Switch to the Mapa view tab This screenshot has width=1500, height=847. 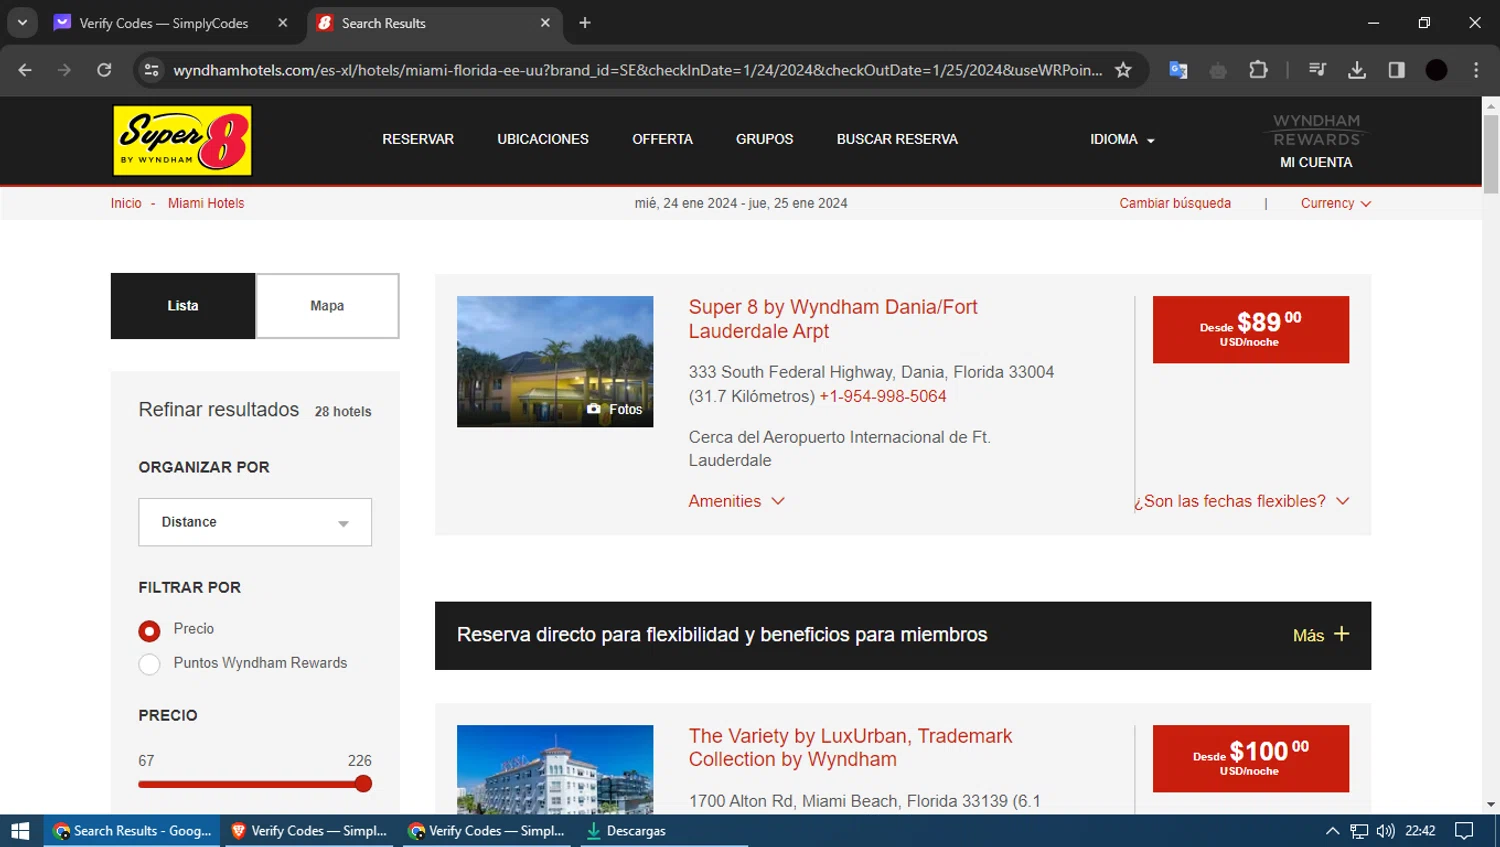tap(327, 306)
